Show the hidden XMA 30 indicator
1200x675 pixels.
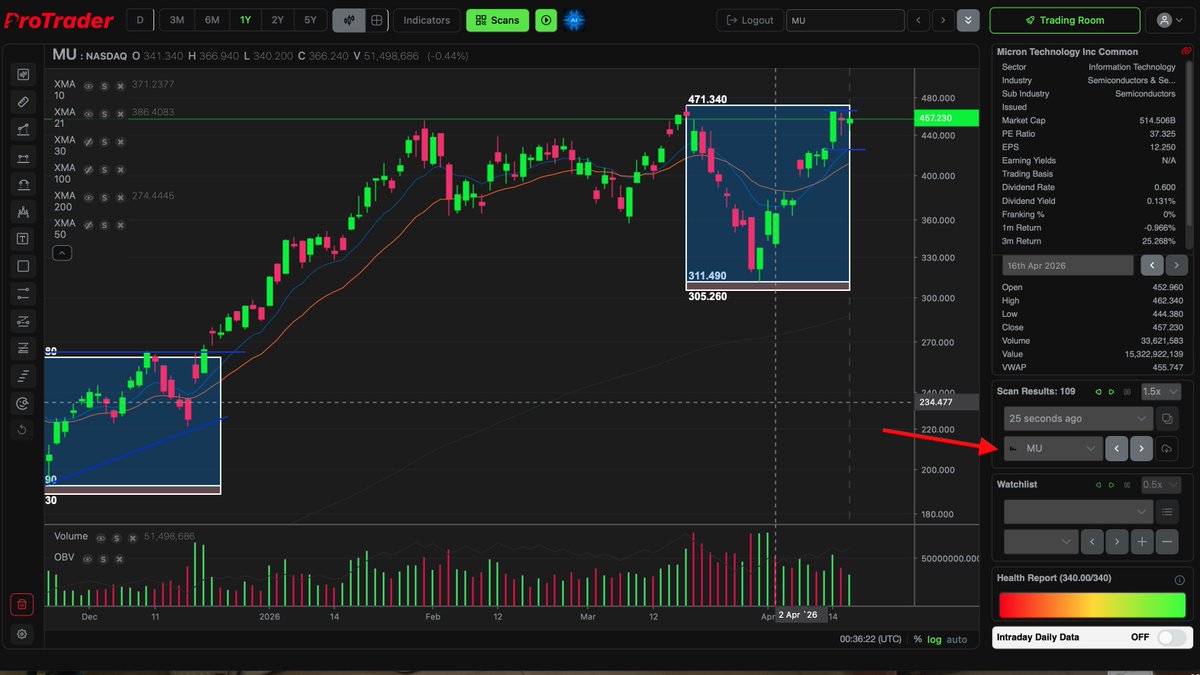coord(90,141)
